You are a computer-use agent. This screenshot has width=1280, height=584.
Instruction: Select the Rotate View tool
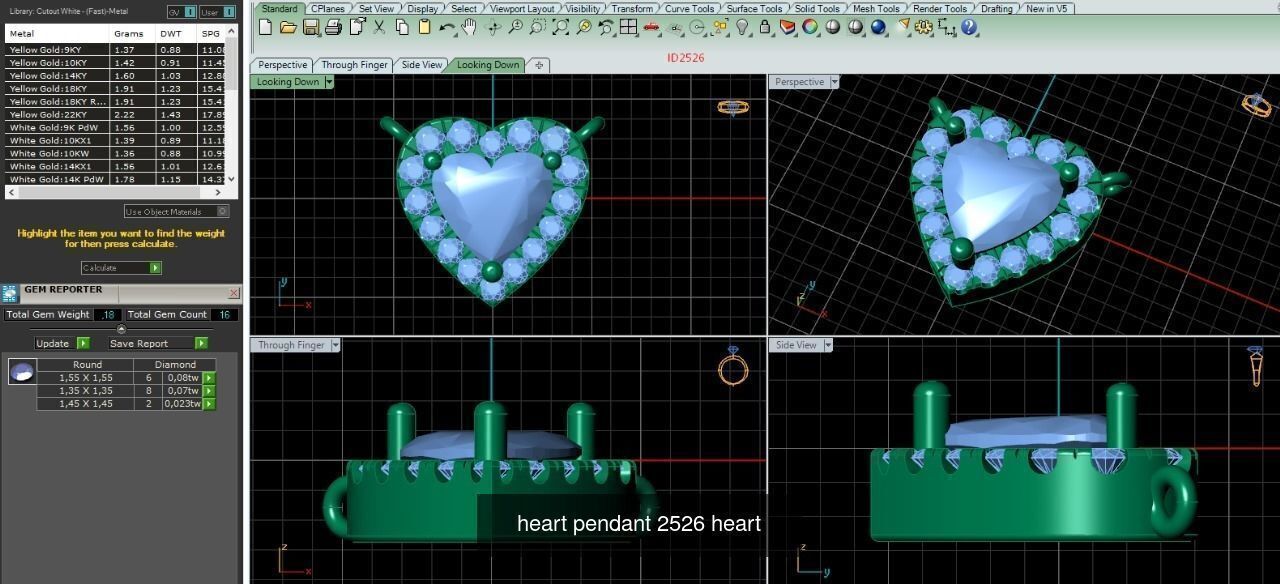(x=493, y=27)
